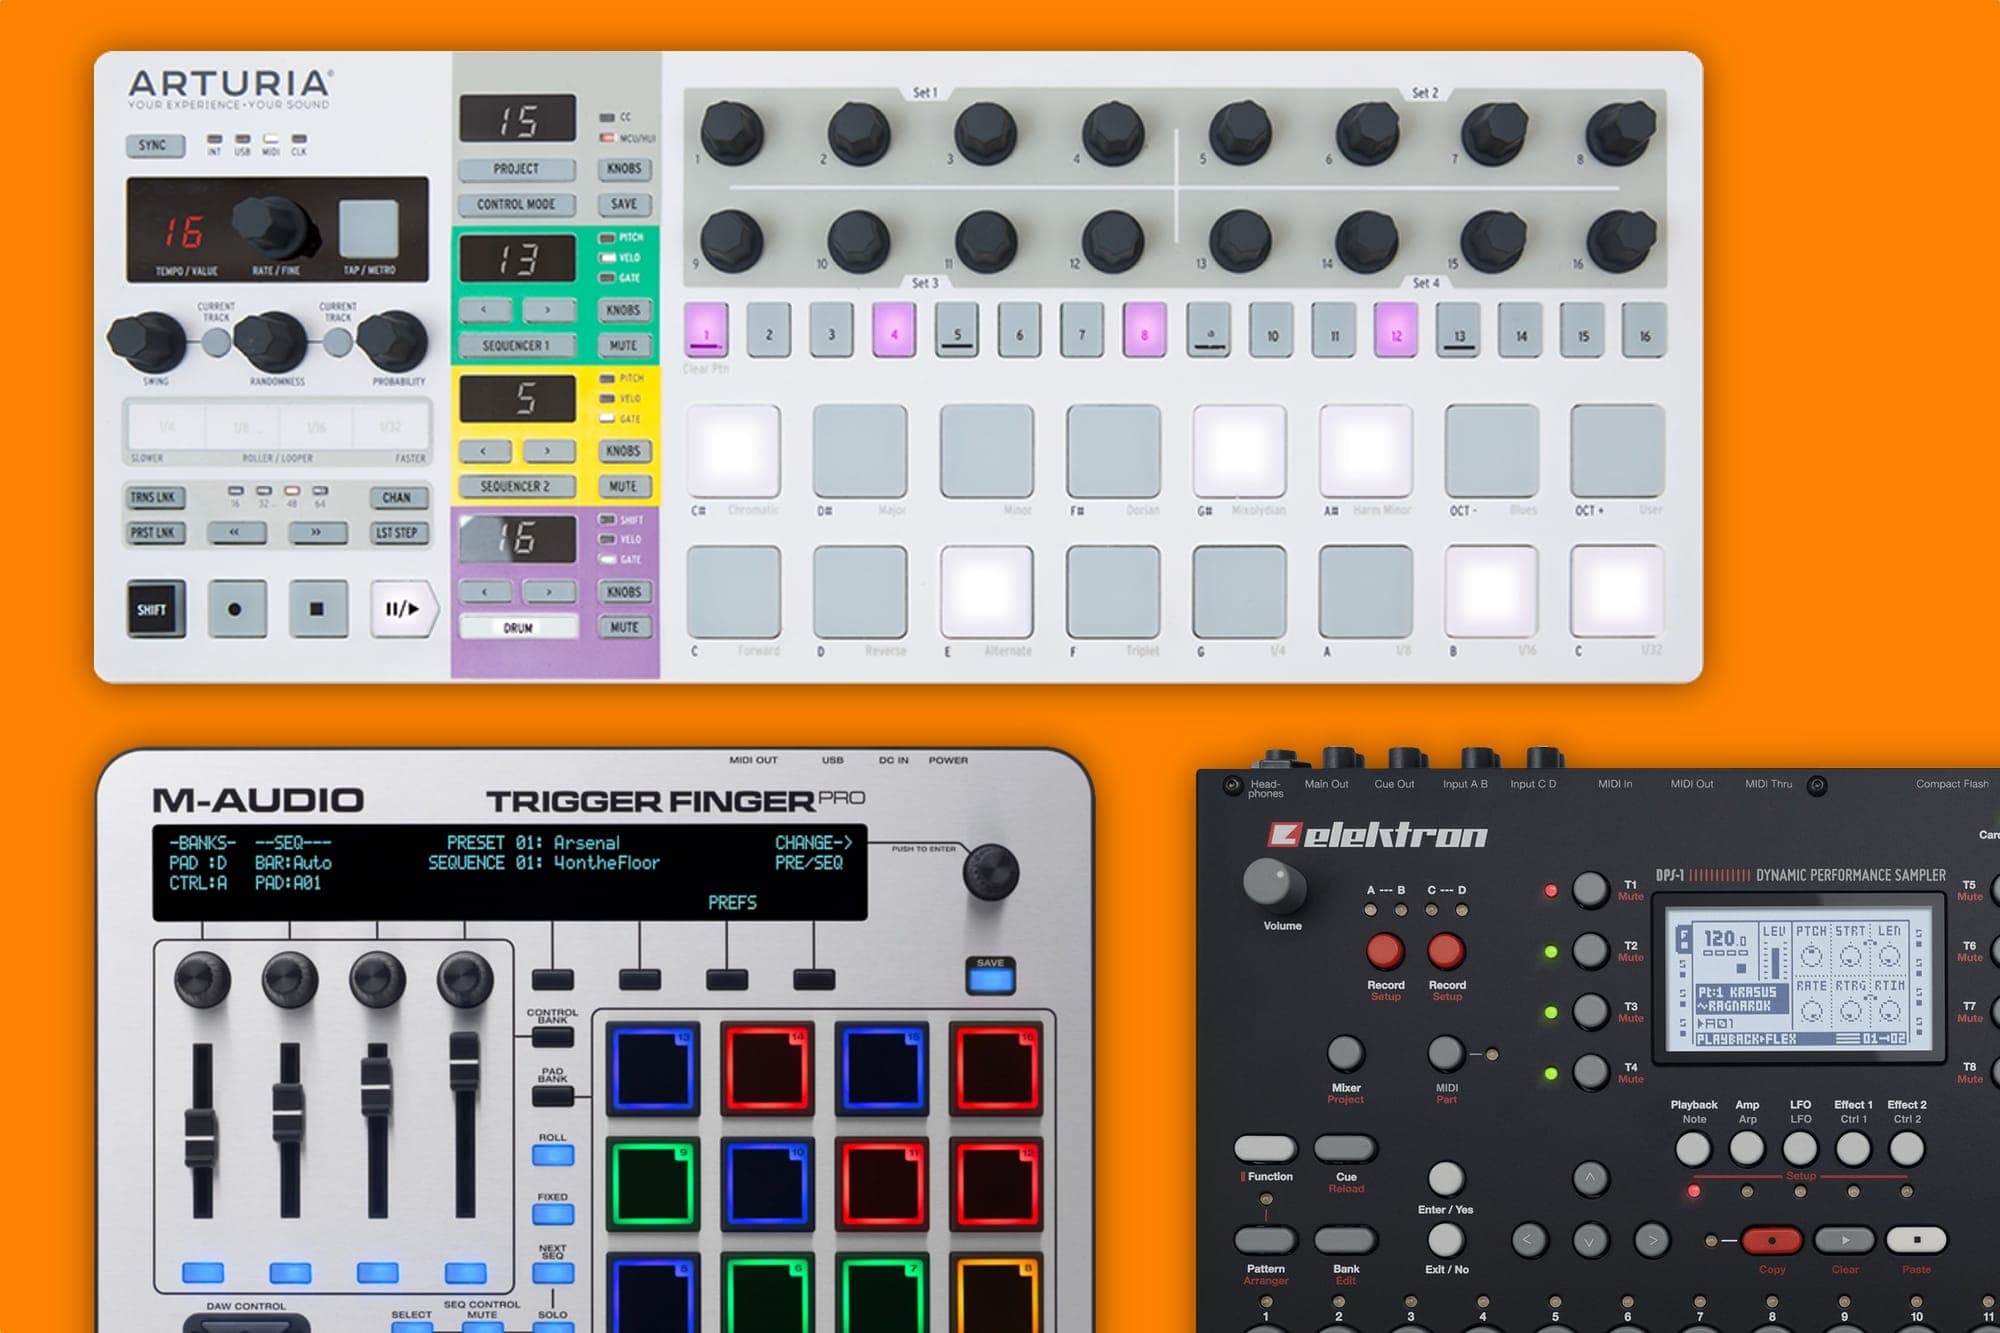Image resolution: width=2000 pixels, height=1333 pixels.
Task: Click Arturia encoder knob 16
Action: tap(1620, 240)
